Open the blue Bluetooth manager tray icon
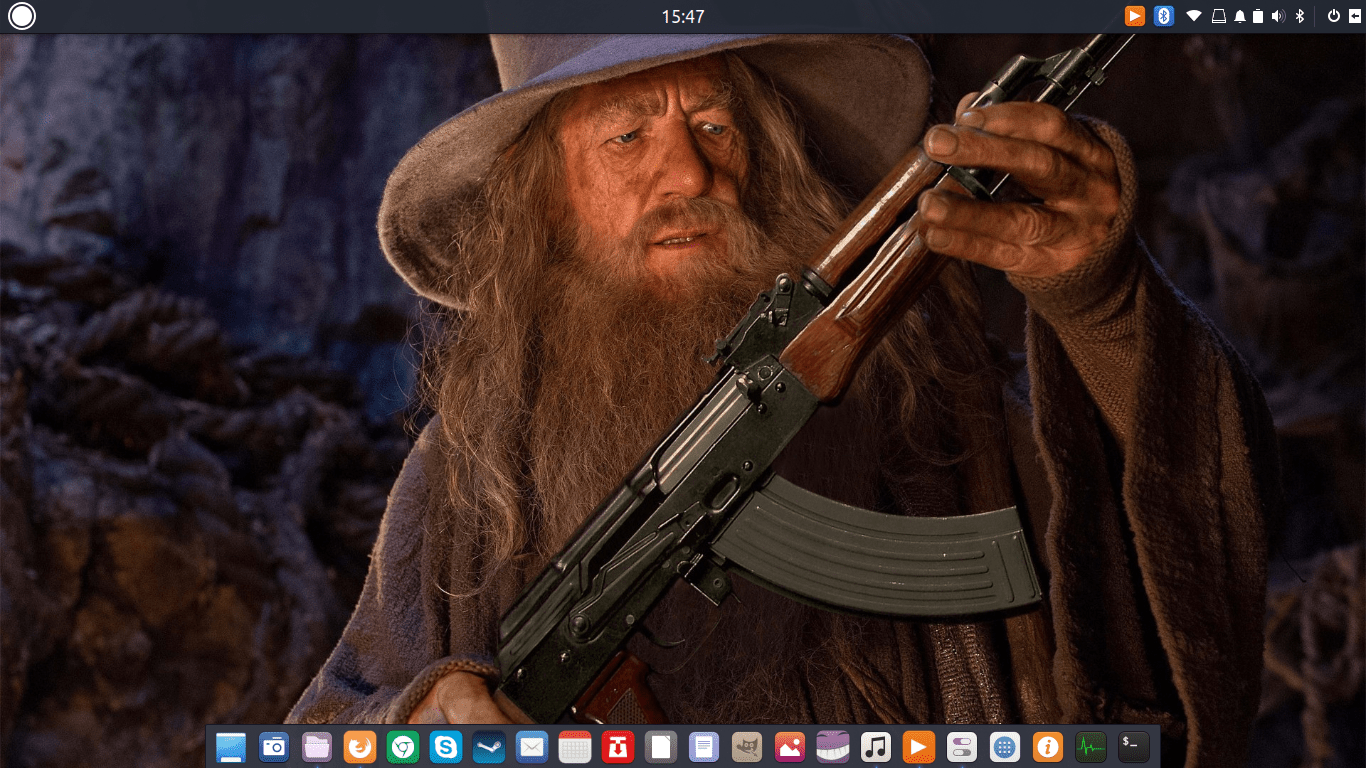Screen dimensions: 1366x768 [x=1163, y=16]
